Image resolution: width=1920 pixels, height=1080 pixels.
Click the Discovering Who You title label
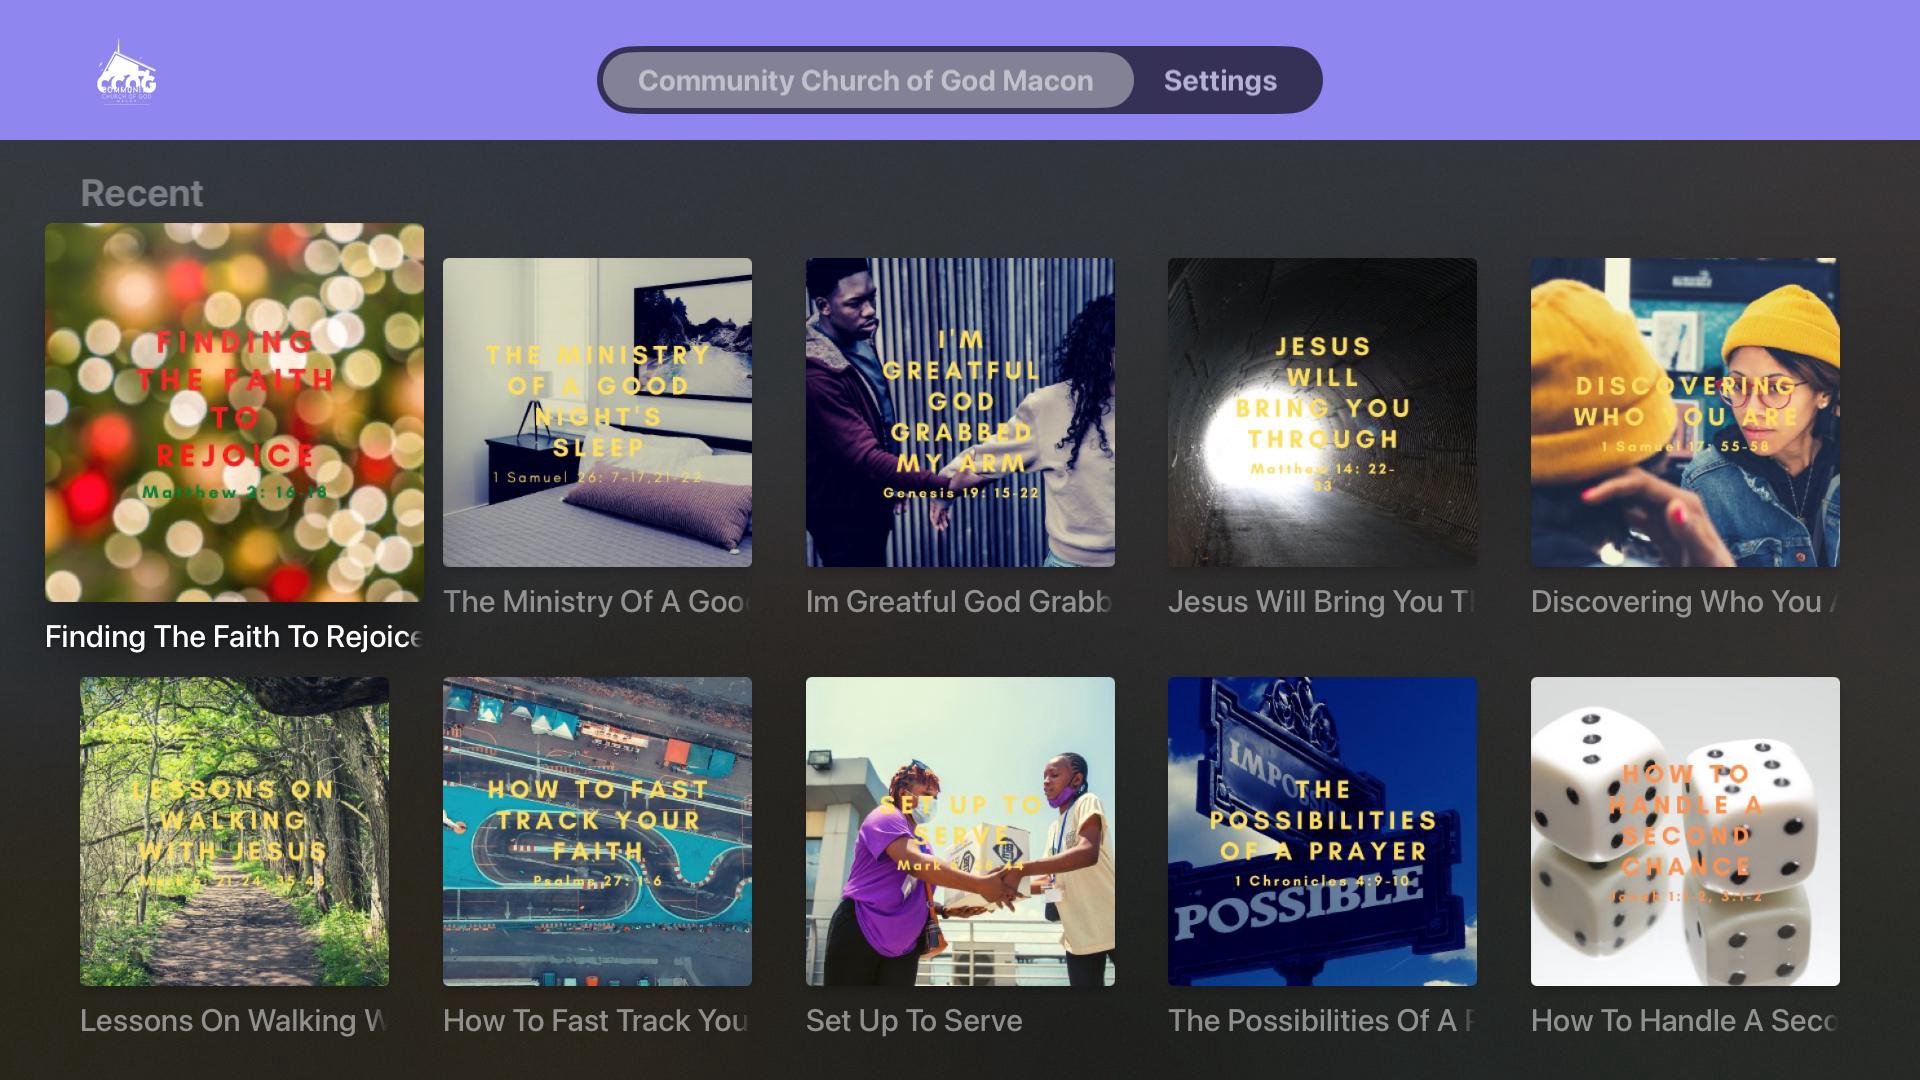tap(1685, 601)
